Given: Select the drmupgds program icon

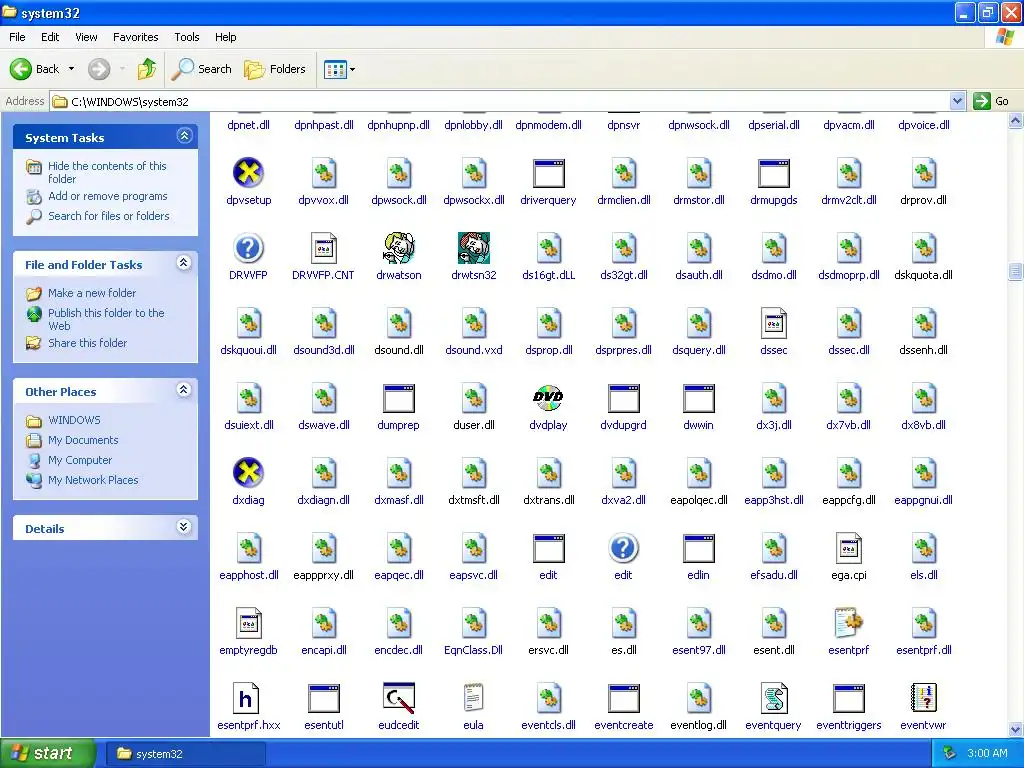Looking at the screenshot, I should (x=773, y=173).
